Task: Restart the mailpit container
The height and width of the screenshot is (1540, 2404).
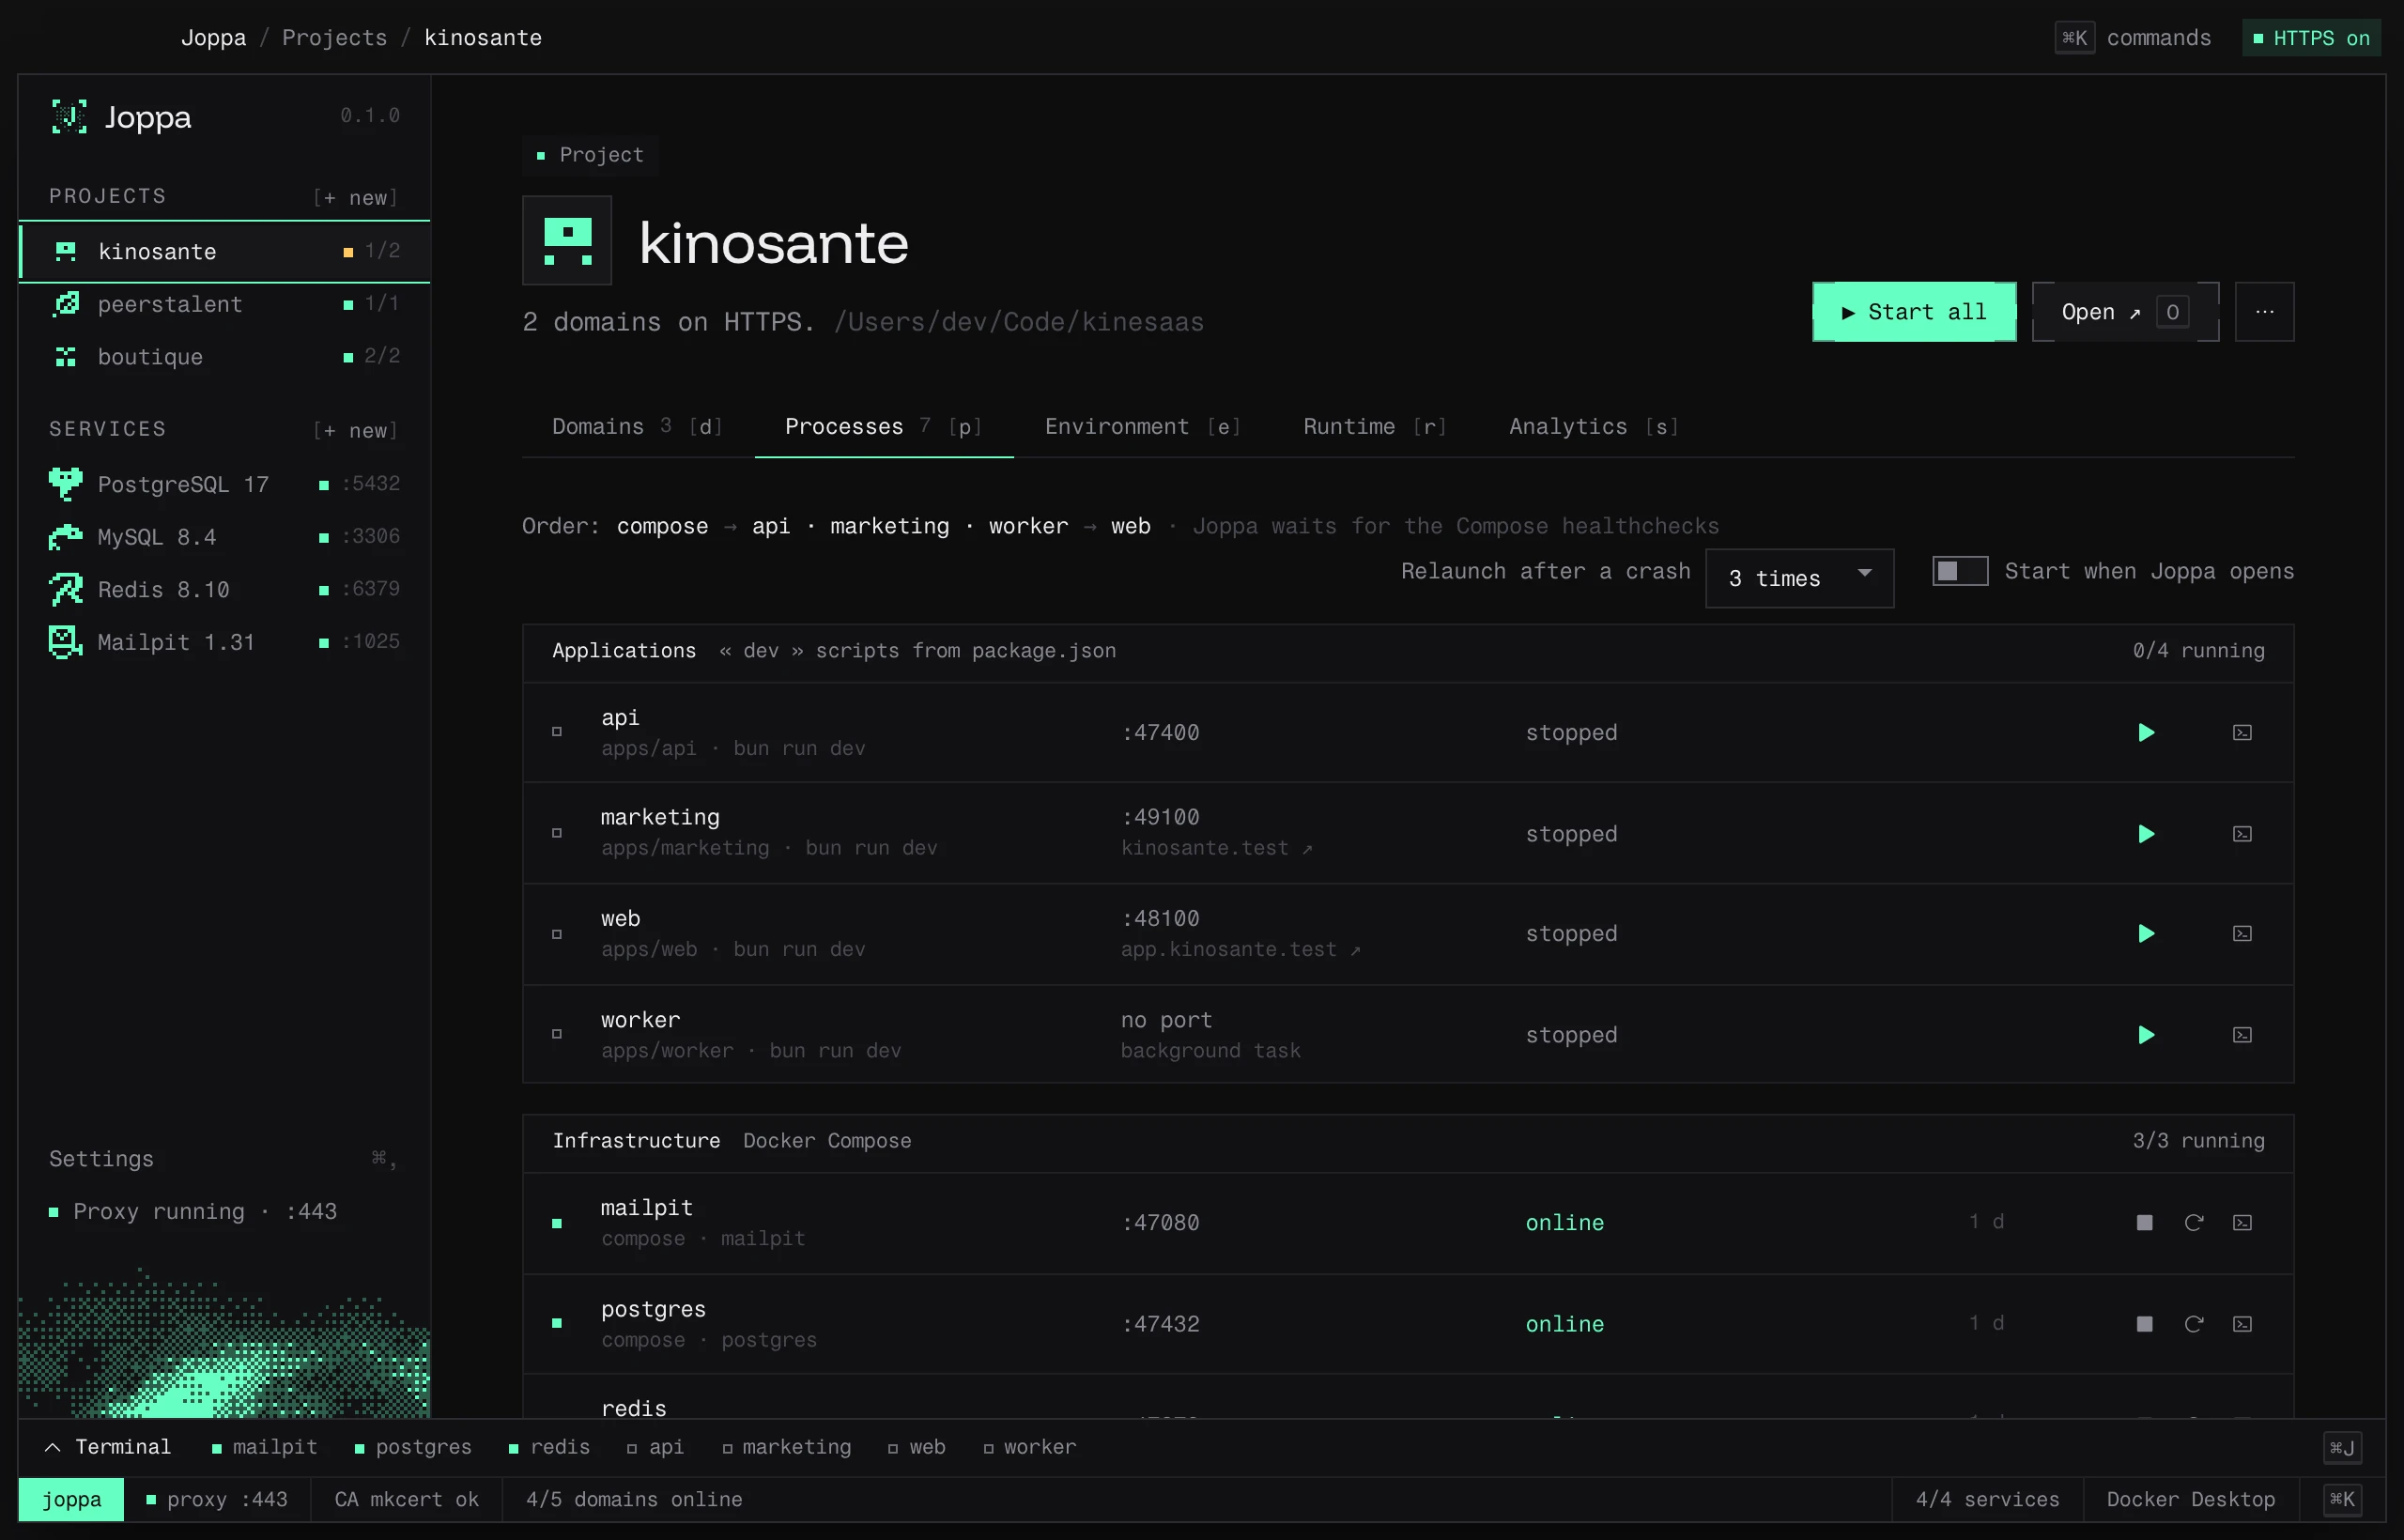Action: coord(2194,1223)
